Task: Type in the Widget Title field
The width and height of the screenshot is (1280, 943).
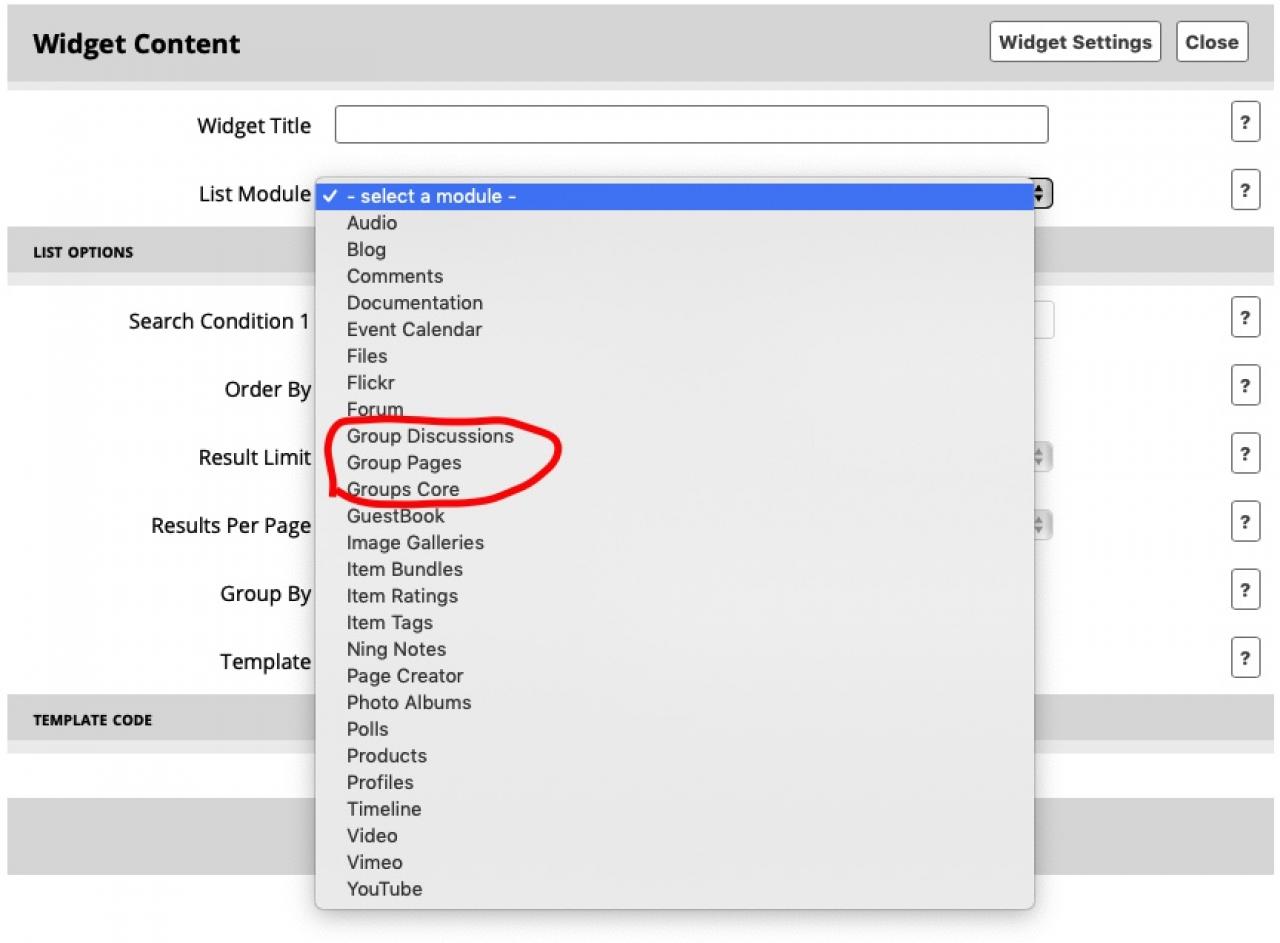Action: point(691,125)
